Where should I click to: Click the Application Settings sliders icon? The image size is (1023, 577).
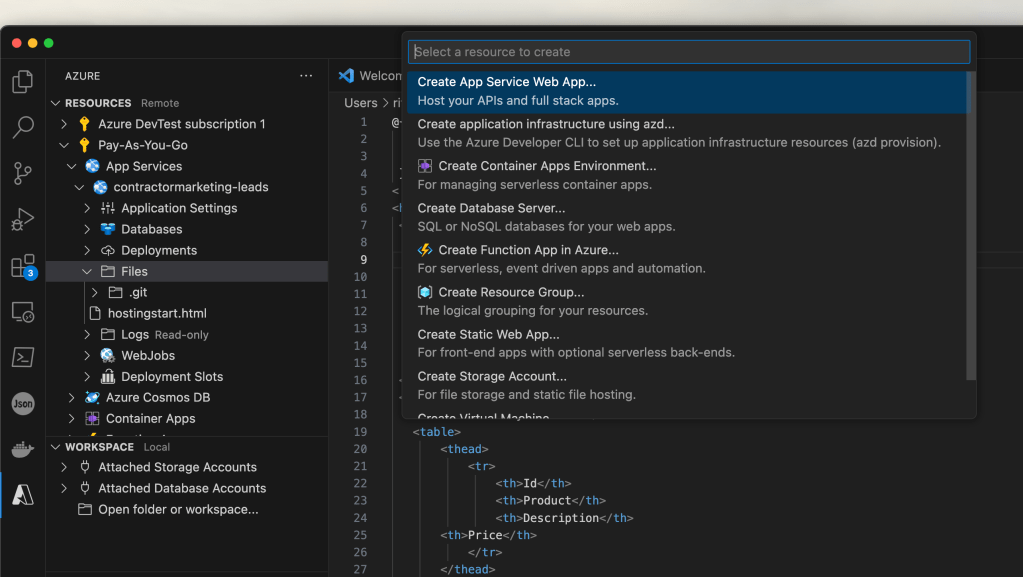point(108,208)
